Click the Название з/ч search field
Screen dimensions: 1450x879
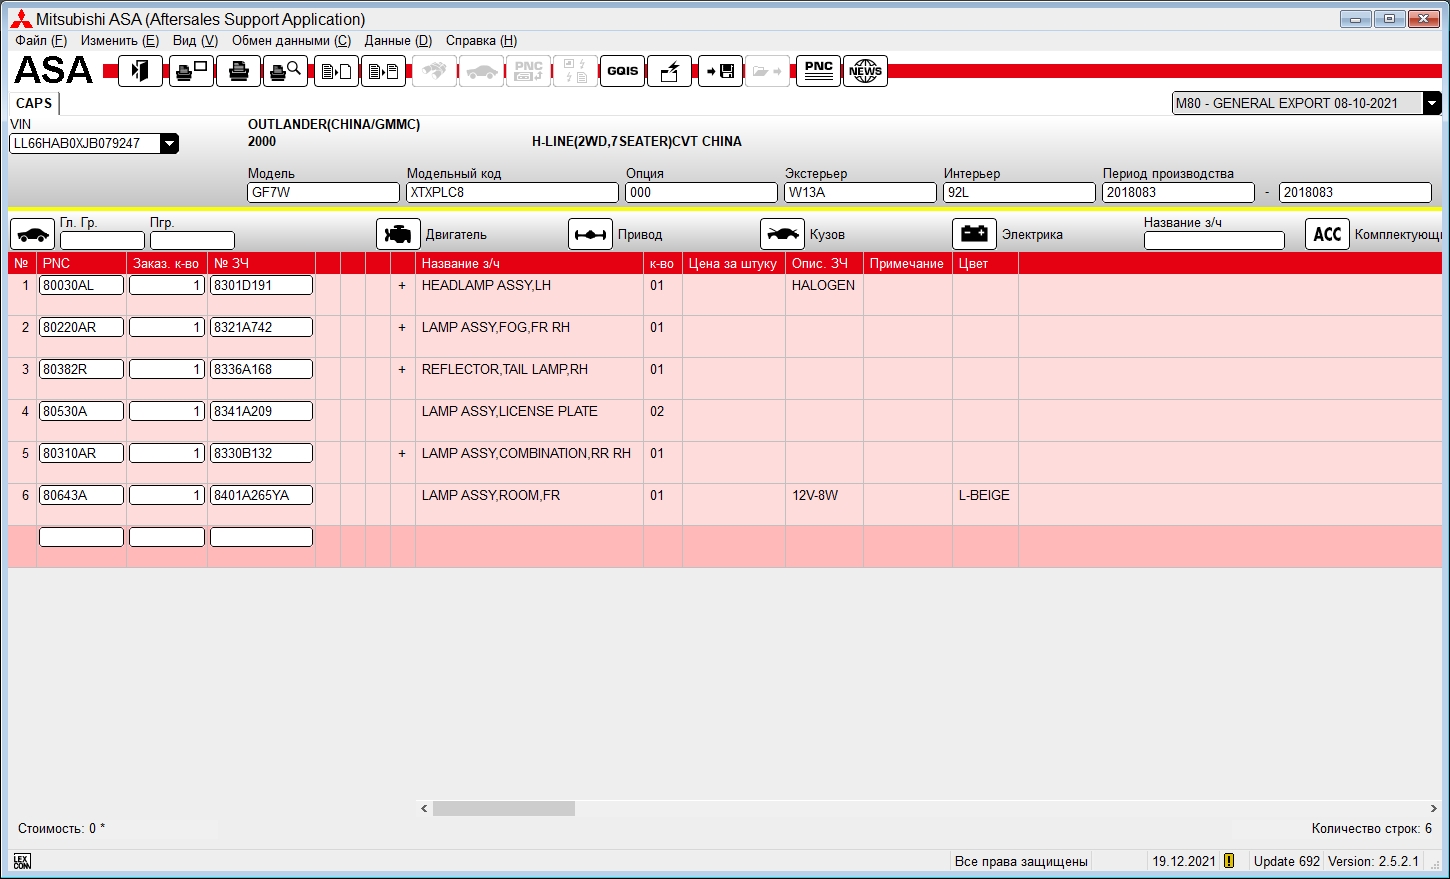click(1214, 241)
